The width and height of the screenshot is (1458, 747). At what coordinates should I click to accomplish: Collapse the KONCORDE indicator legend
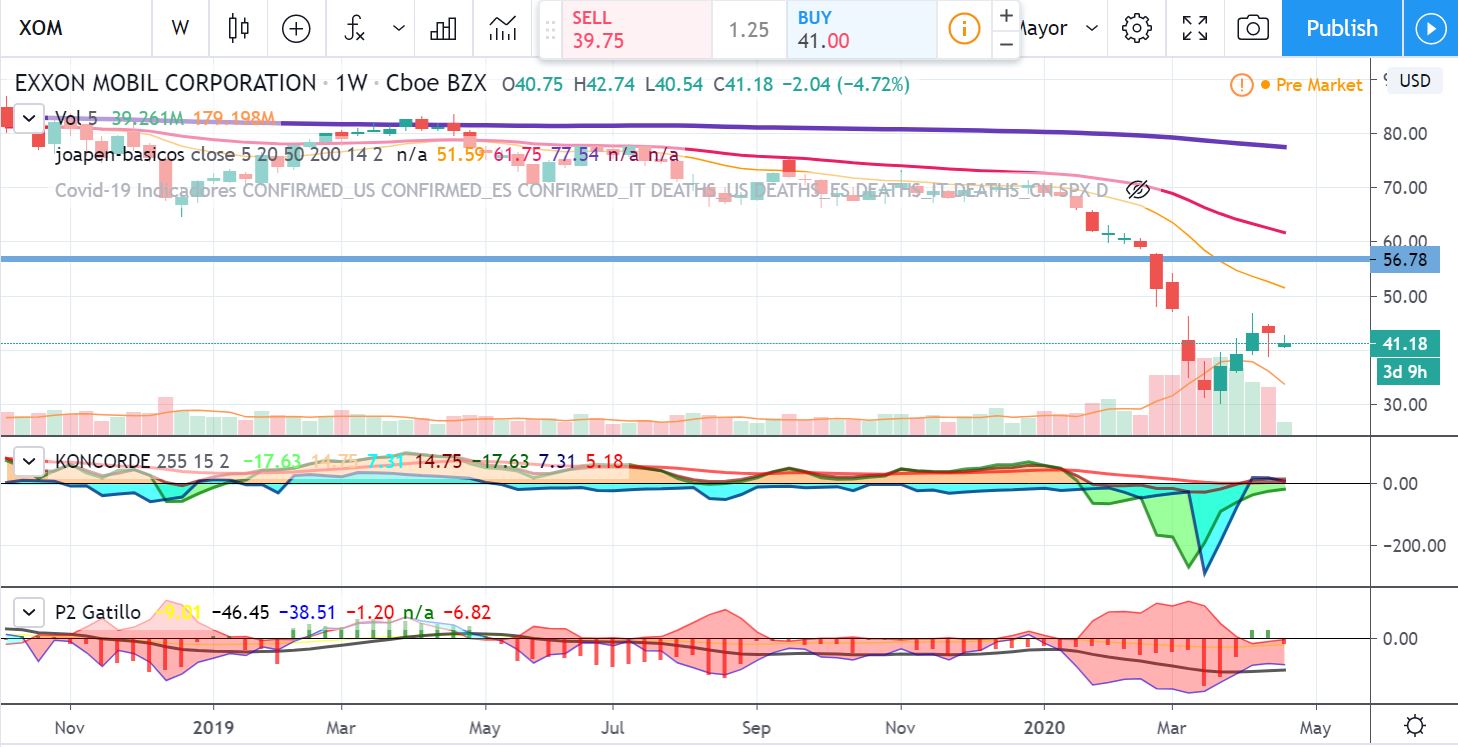point(31,461)
